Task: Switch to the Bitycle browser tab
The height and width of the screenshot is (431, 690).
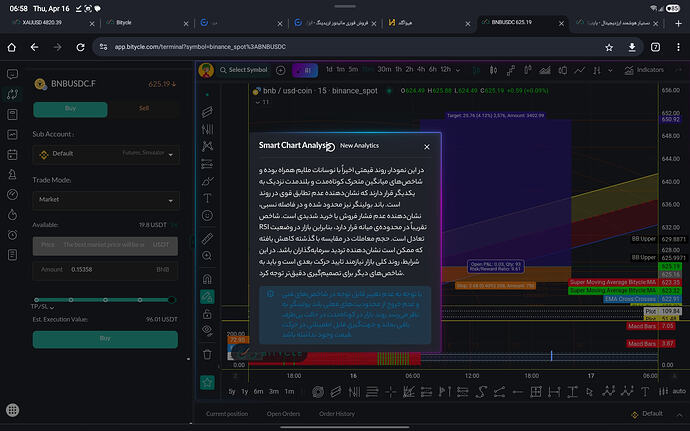Action: coord(145,23)
